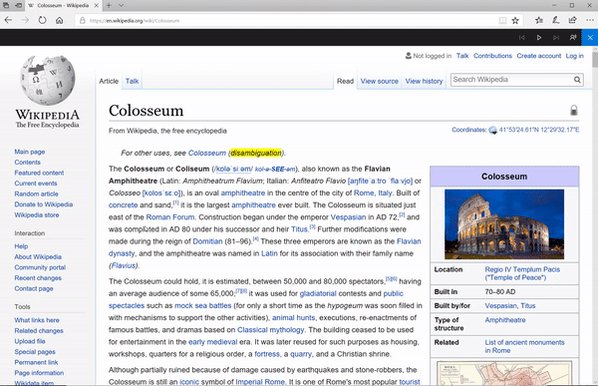Go to browser home page
This screenshot has height=386, width=598.
tap(59, 20)
